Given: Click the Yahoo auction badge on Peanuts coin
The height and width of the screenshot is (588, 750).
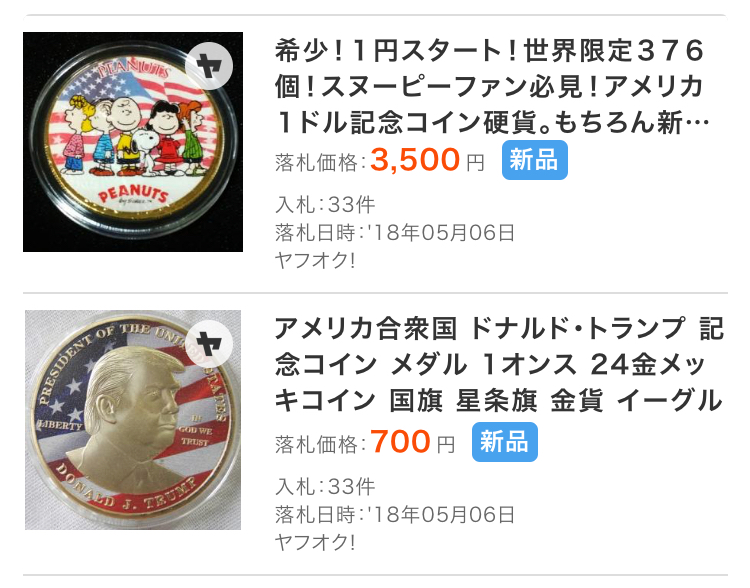Looking at the screenshot, I should (x=209, y=66).
